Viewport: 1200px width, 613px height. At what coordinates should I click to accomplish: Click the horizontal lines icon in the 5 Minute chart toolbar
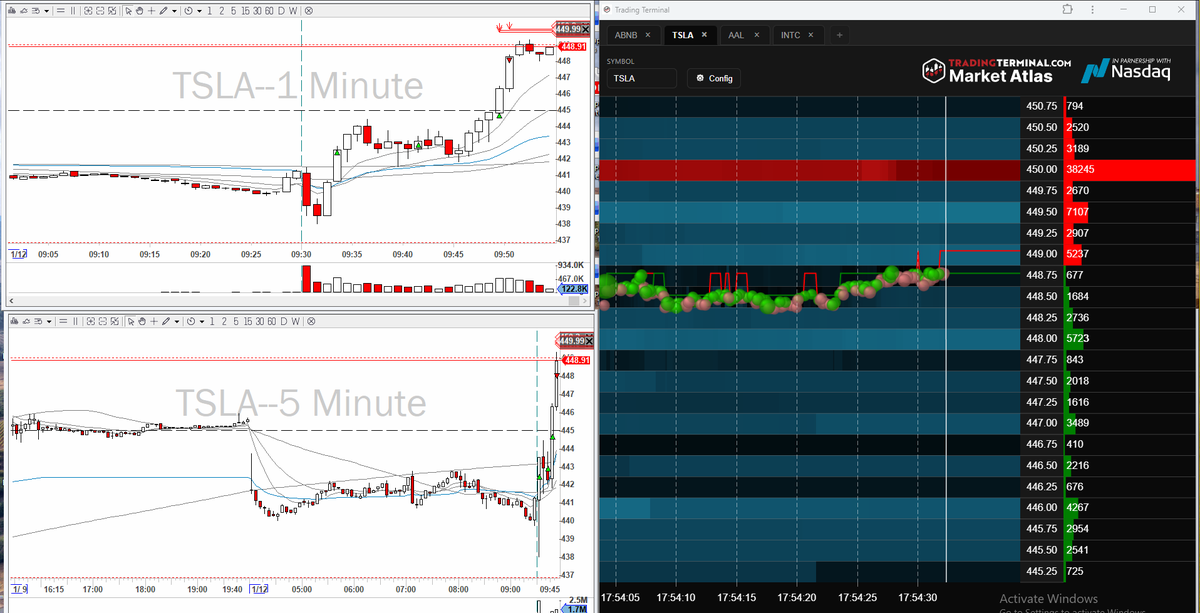(61, 321)
